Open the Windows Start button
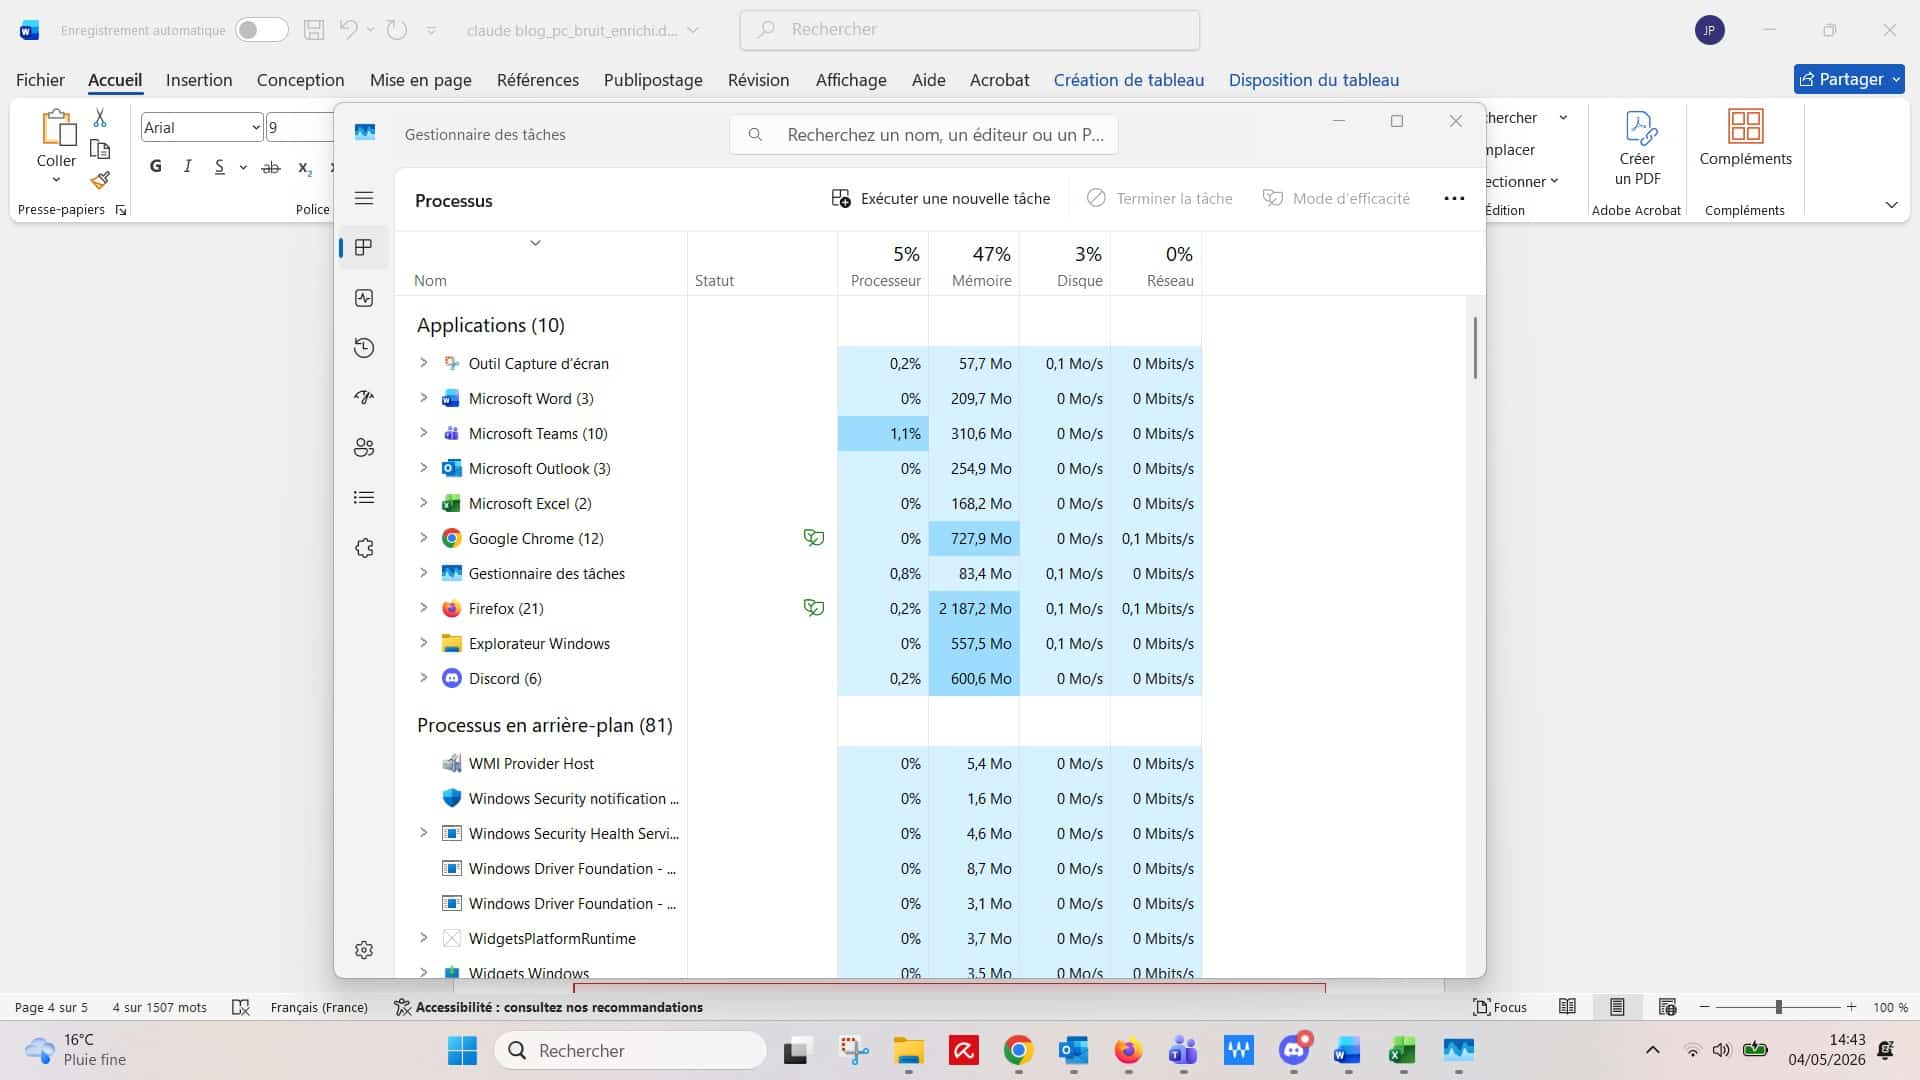1920x1080 pixels. tap(462, 1050)
